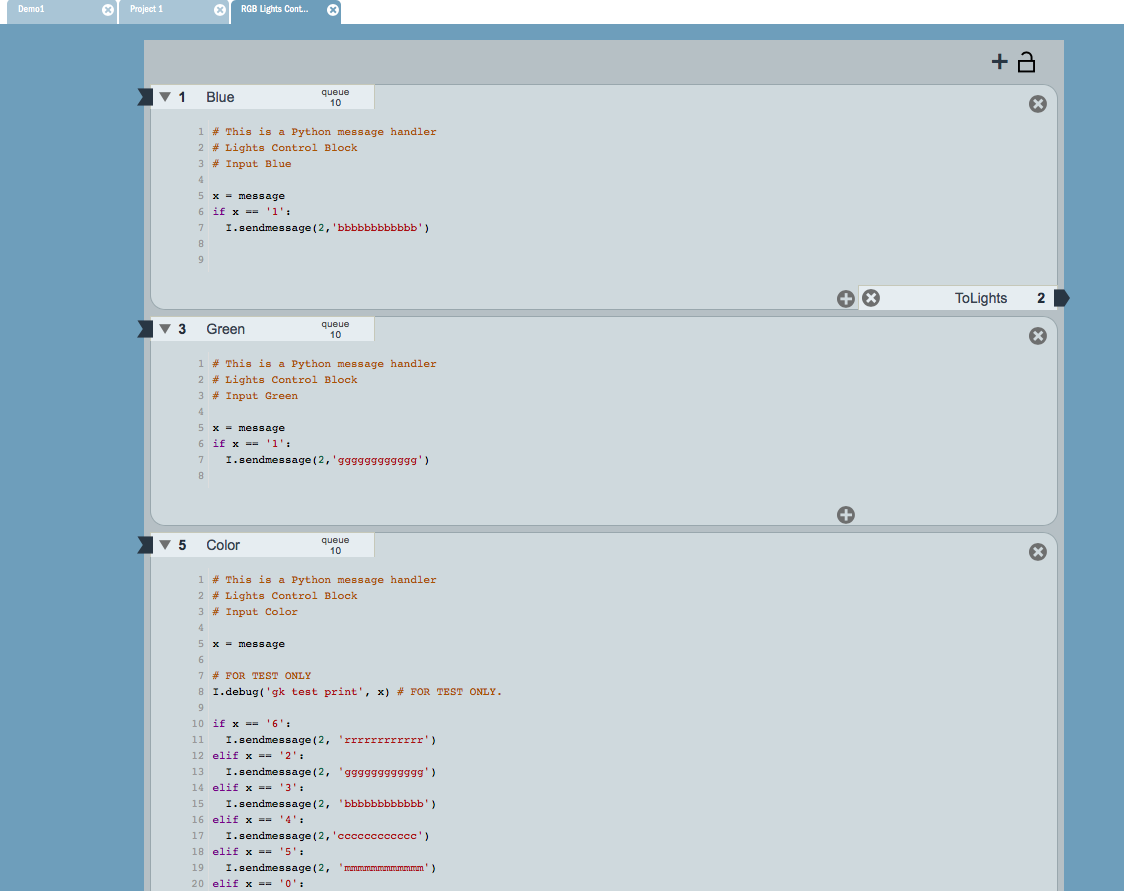The width and height of the screenshot is (1124, 891).
Task: Close the Demo1 tab
Action: click(108, 10)
